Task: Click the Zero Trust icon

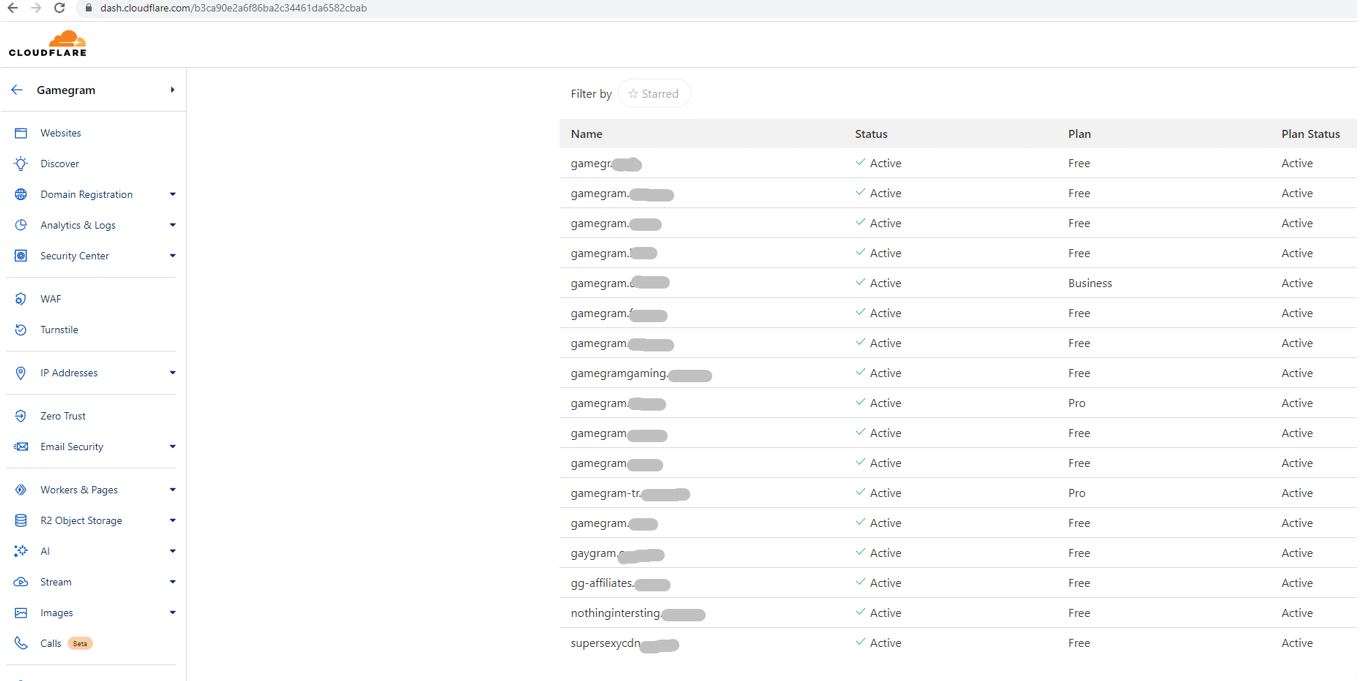Action: 21,416
